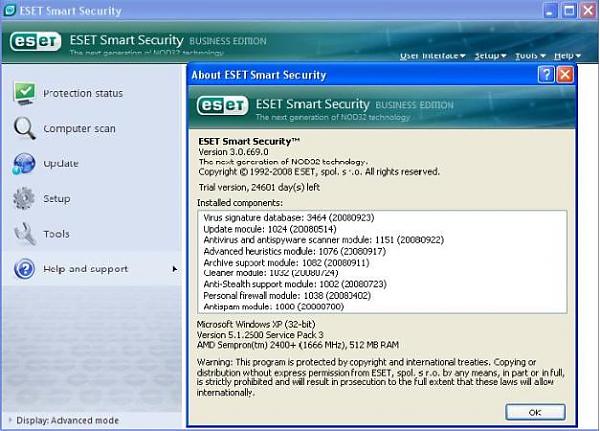Close the ESET Smart Security main window
600x431 pixels.
[588, 10]
